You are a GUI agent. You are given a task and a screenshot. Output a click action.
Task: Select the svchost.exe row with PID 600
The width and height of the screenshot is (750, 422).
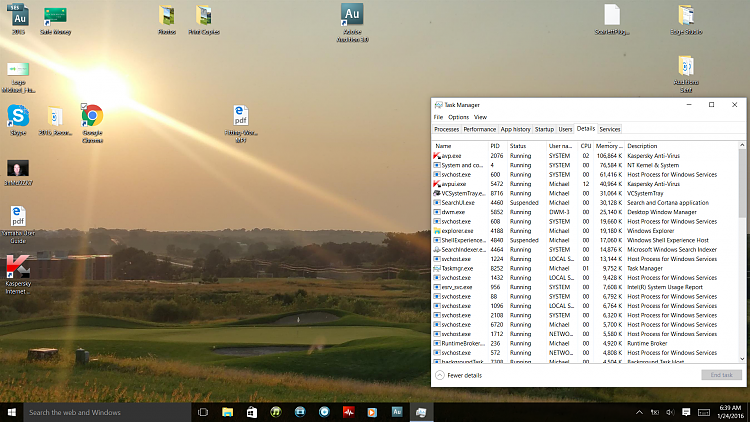click(x=585, y=175)
